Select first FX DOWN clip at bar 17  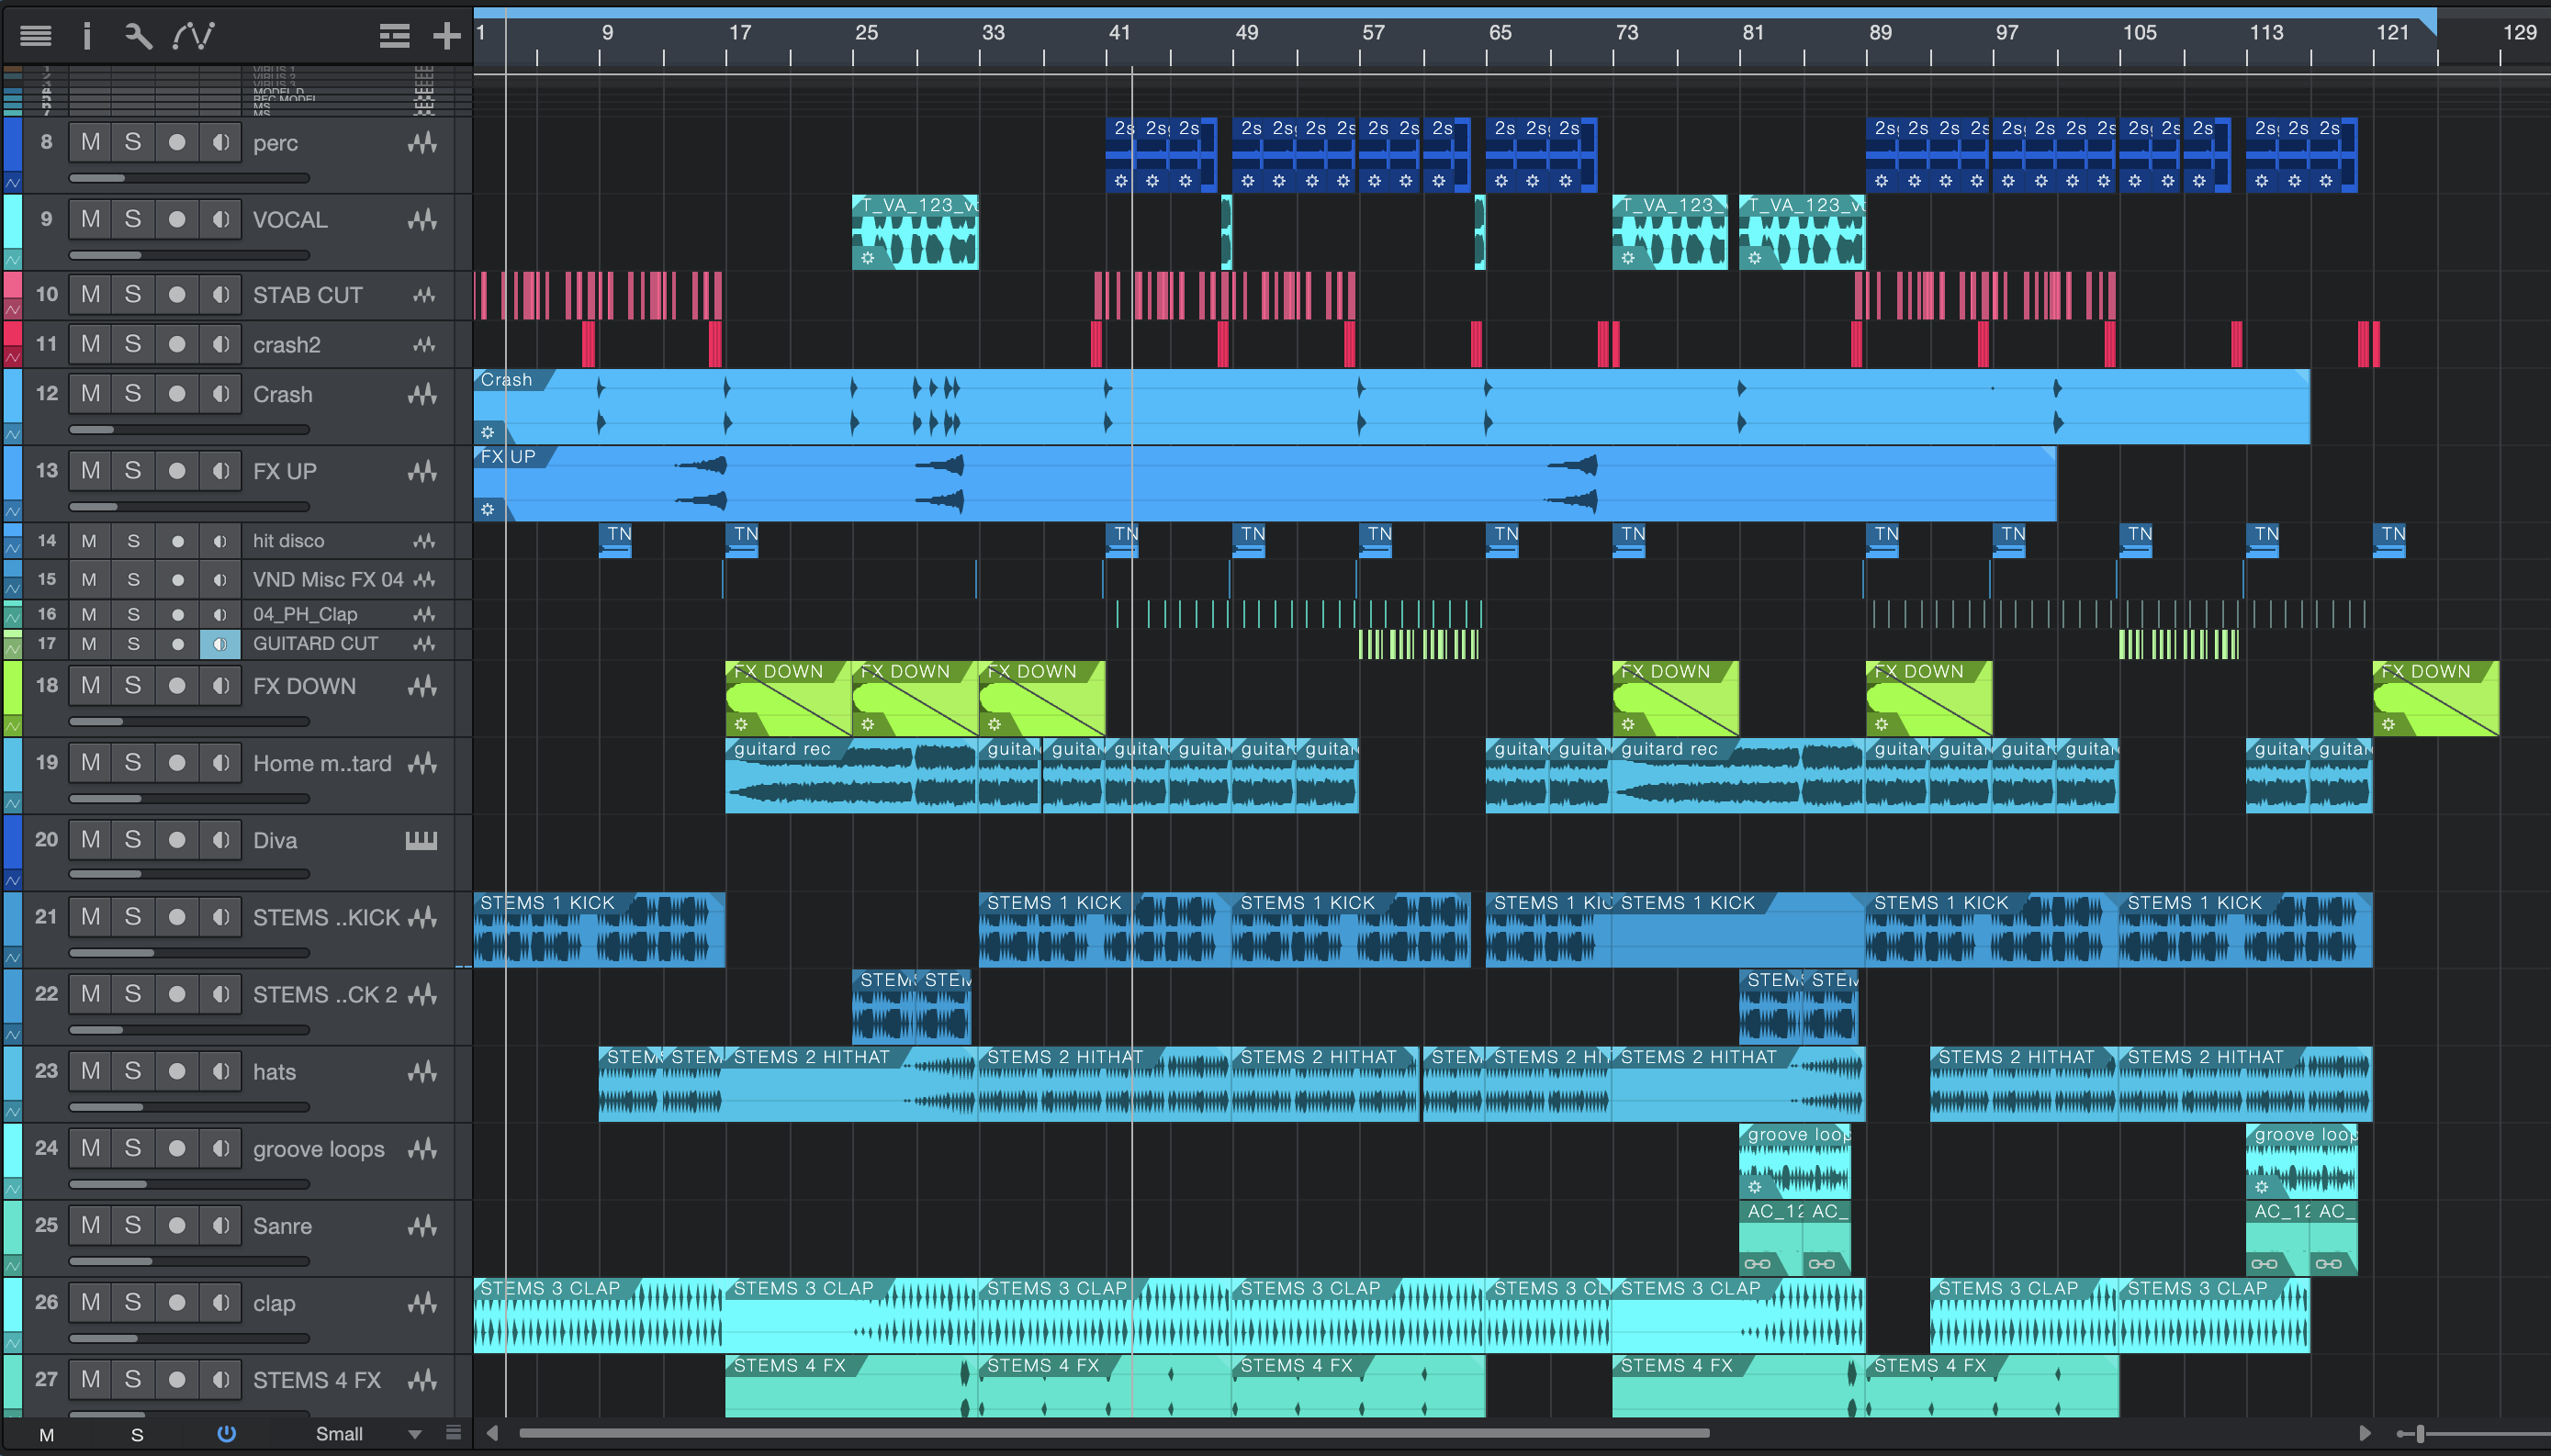(x=788, y=698)
